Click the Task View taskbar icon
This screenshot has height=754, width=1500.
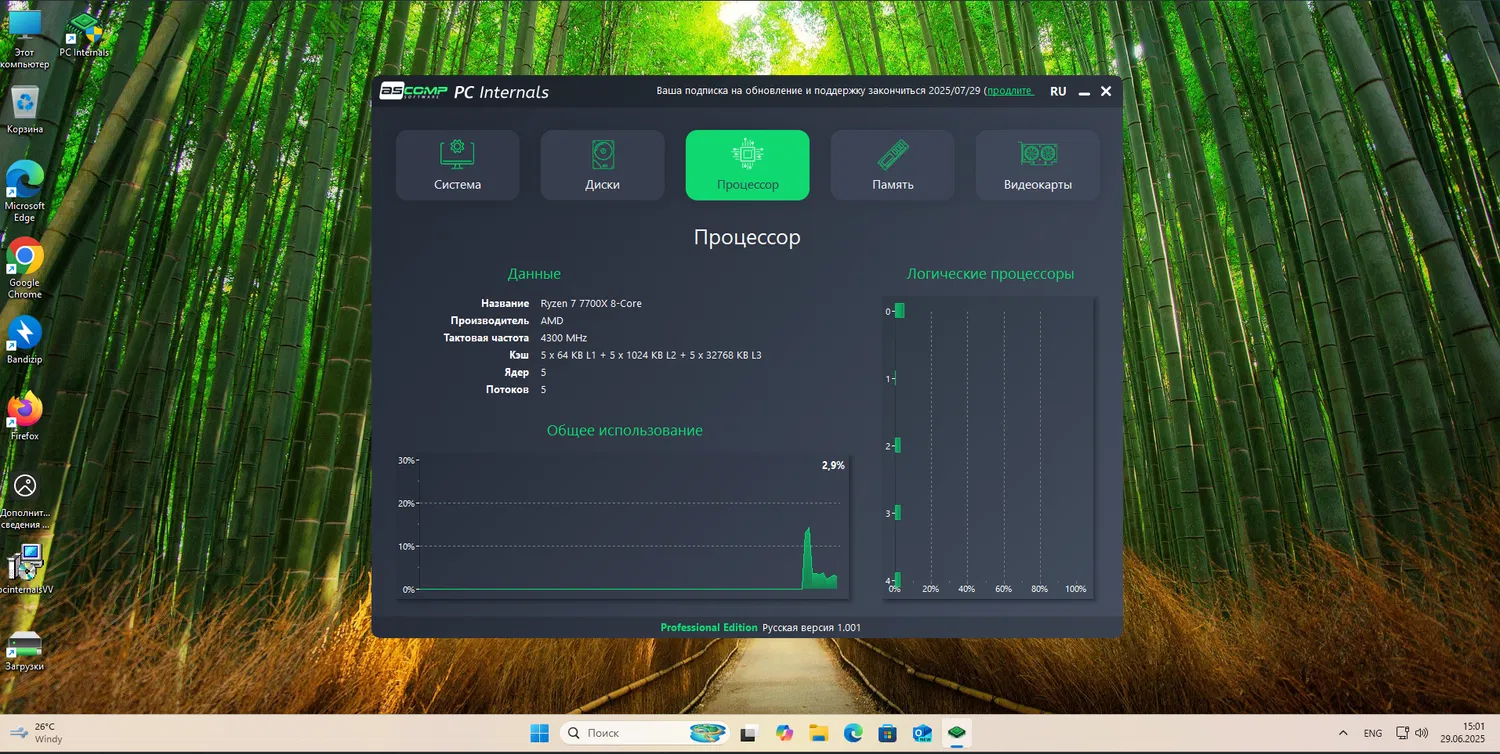coord(747,734)
